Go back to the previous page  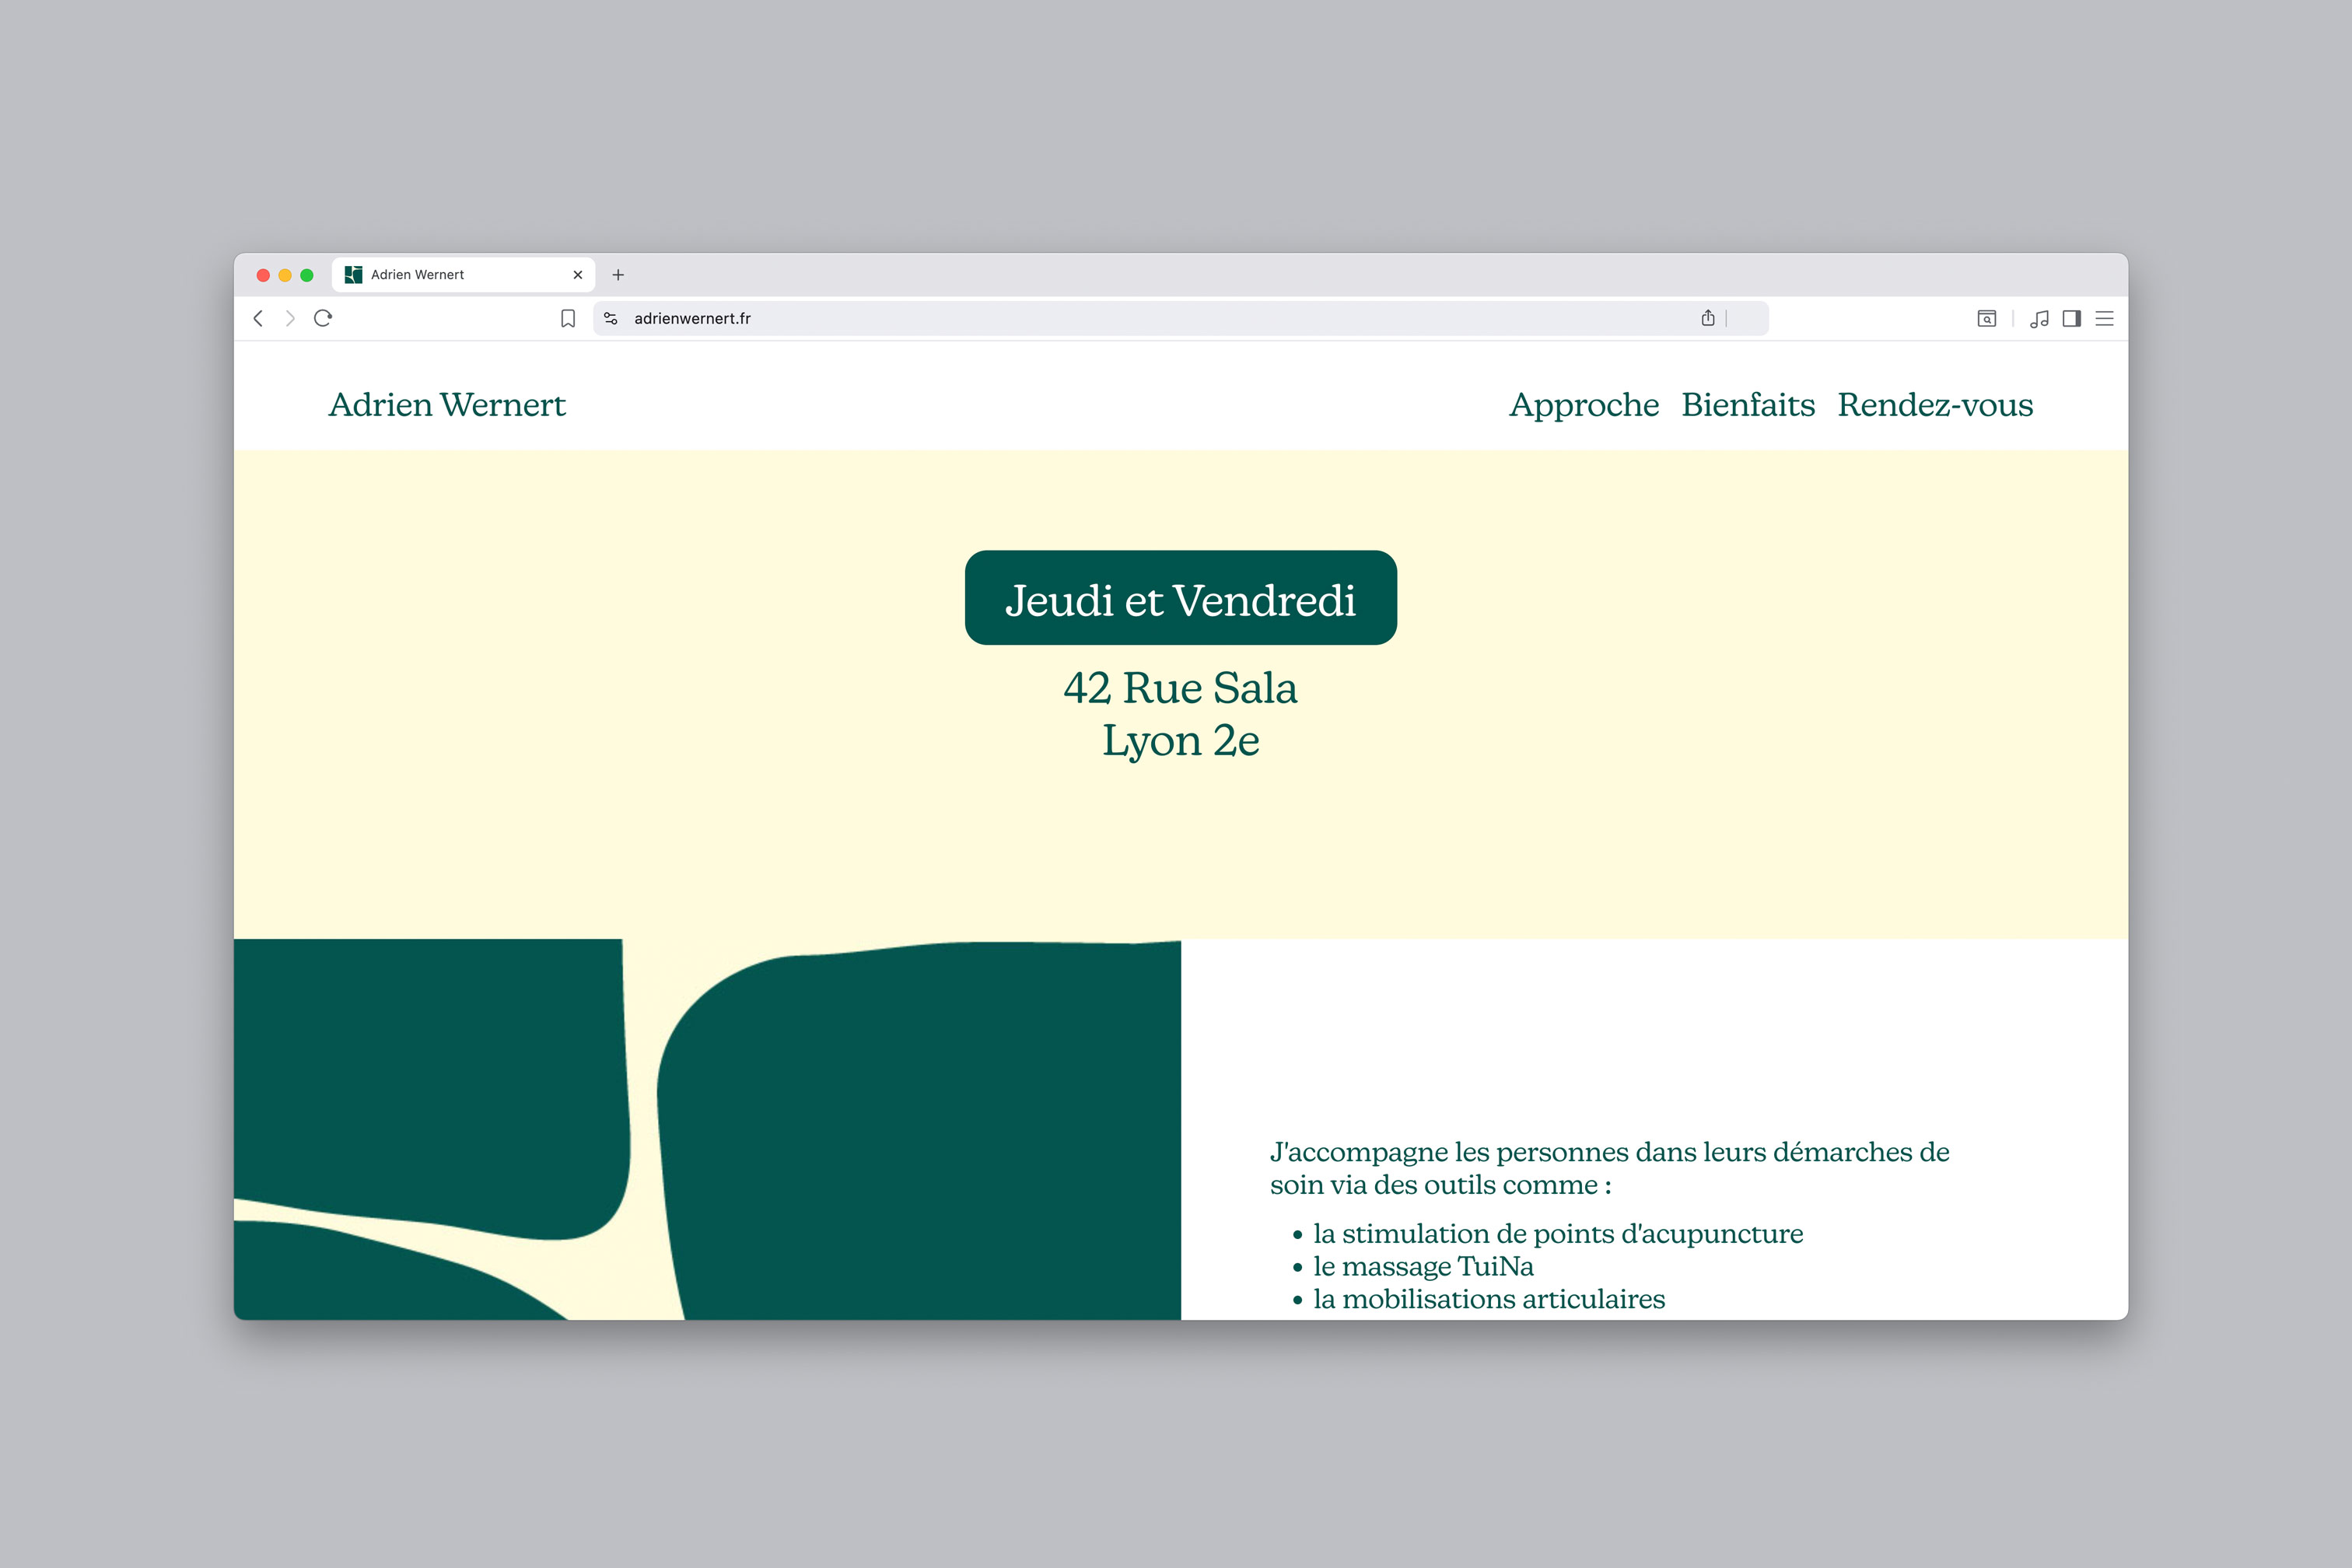click(258, 318)
